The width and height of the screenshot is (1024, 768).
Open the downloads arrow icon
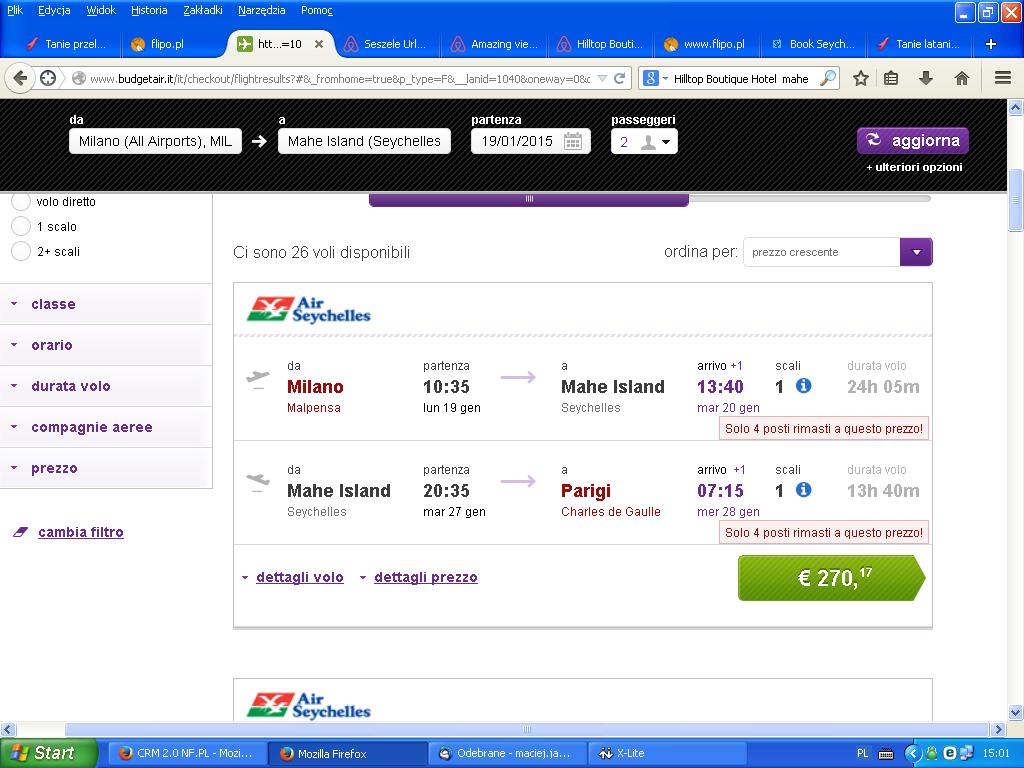click(x=925, y=78)
